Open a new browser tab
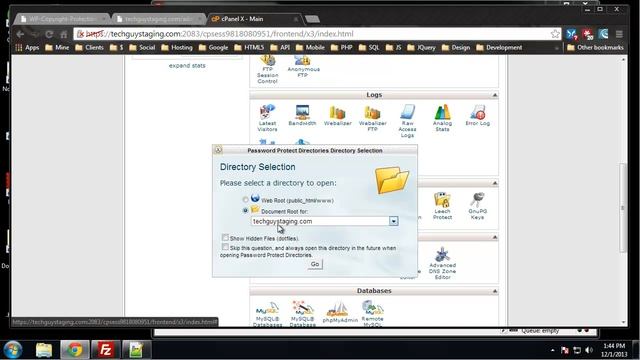 [312, 19]
